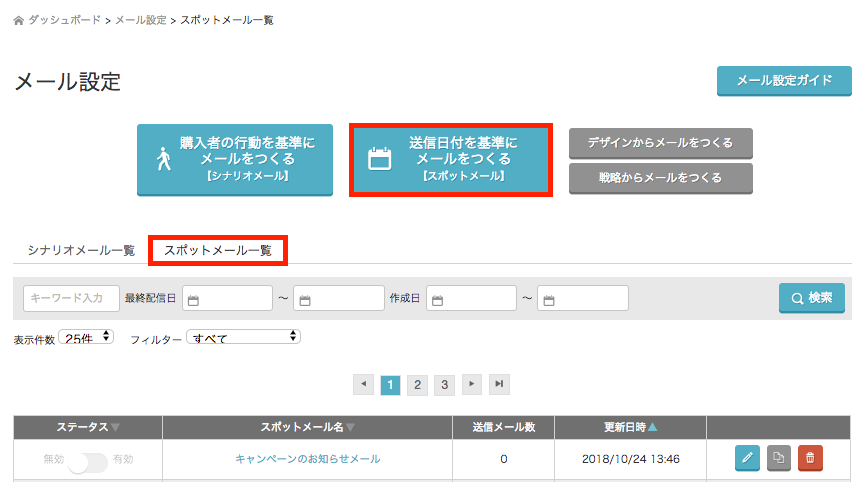Click the 検索 search button
The width and height of the screenshot is (866, 482).
(x=811, y=298)
